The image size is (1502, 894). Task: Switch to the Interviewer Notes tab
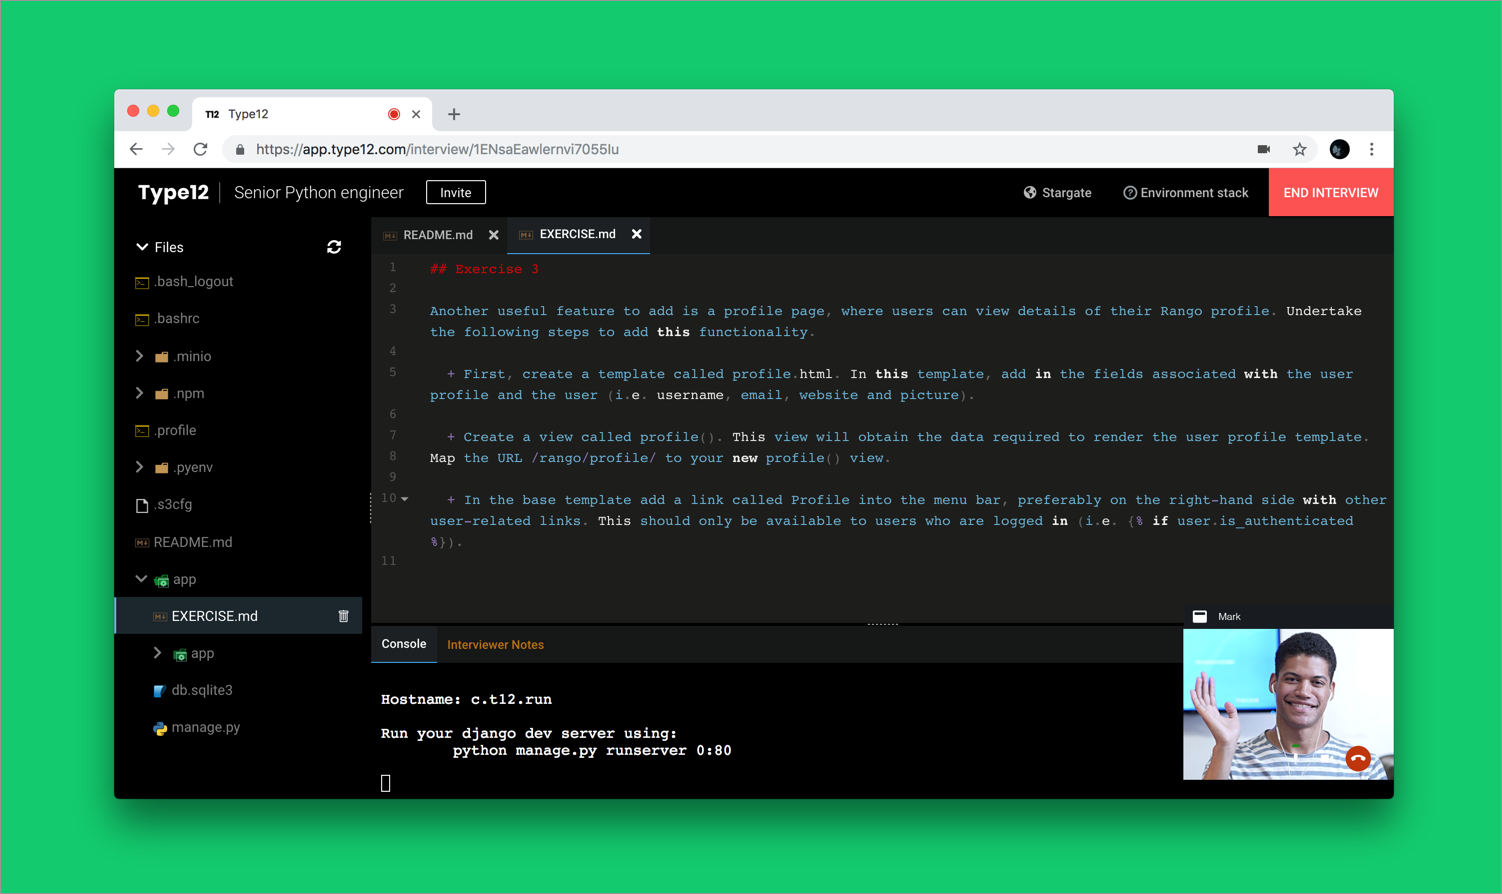point(495,645)
